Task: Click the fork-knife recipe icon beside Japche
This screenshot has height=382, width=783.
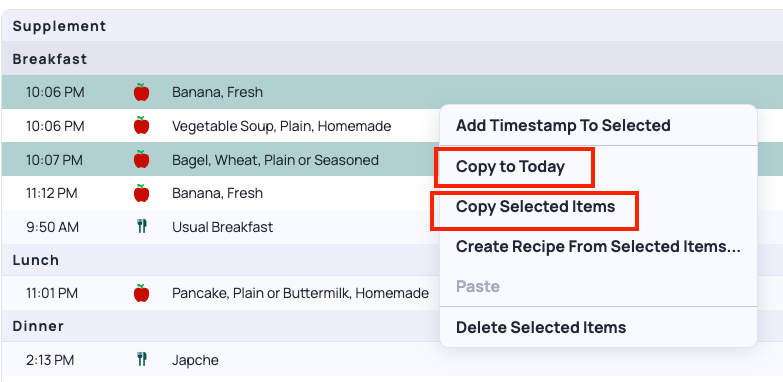Action: click(x=142, y=360)
